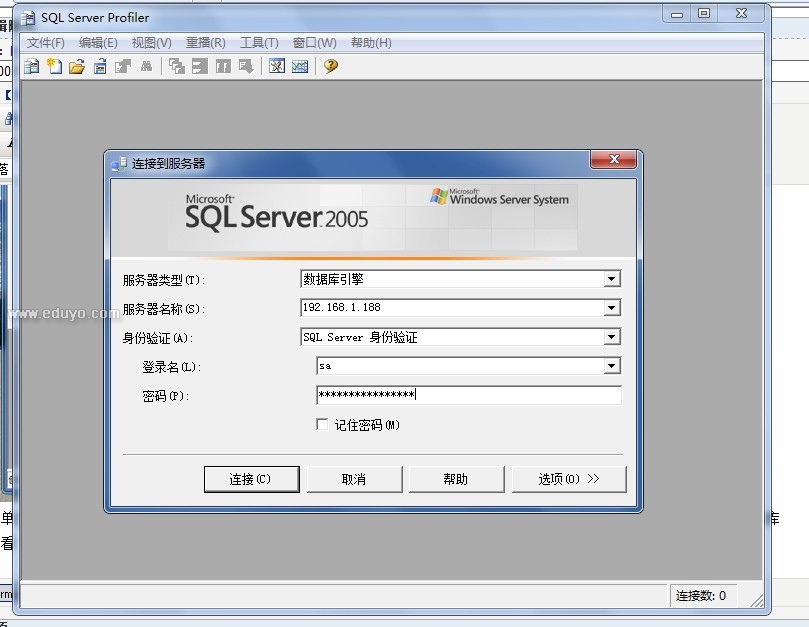
Task: Click the yellow question mark Help icon
Action: [331, 67]
